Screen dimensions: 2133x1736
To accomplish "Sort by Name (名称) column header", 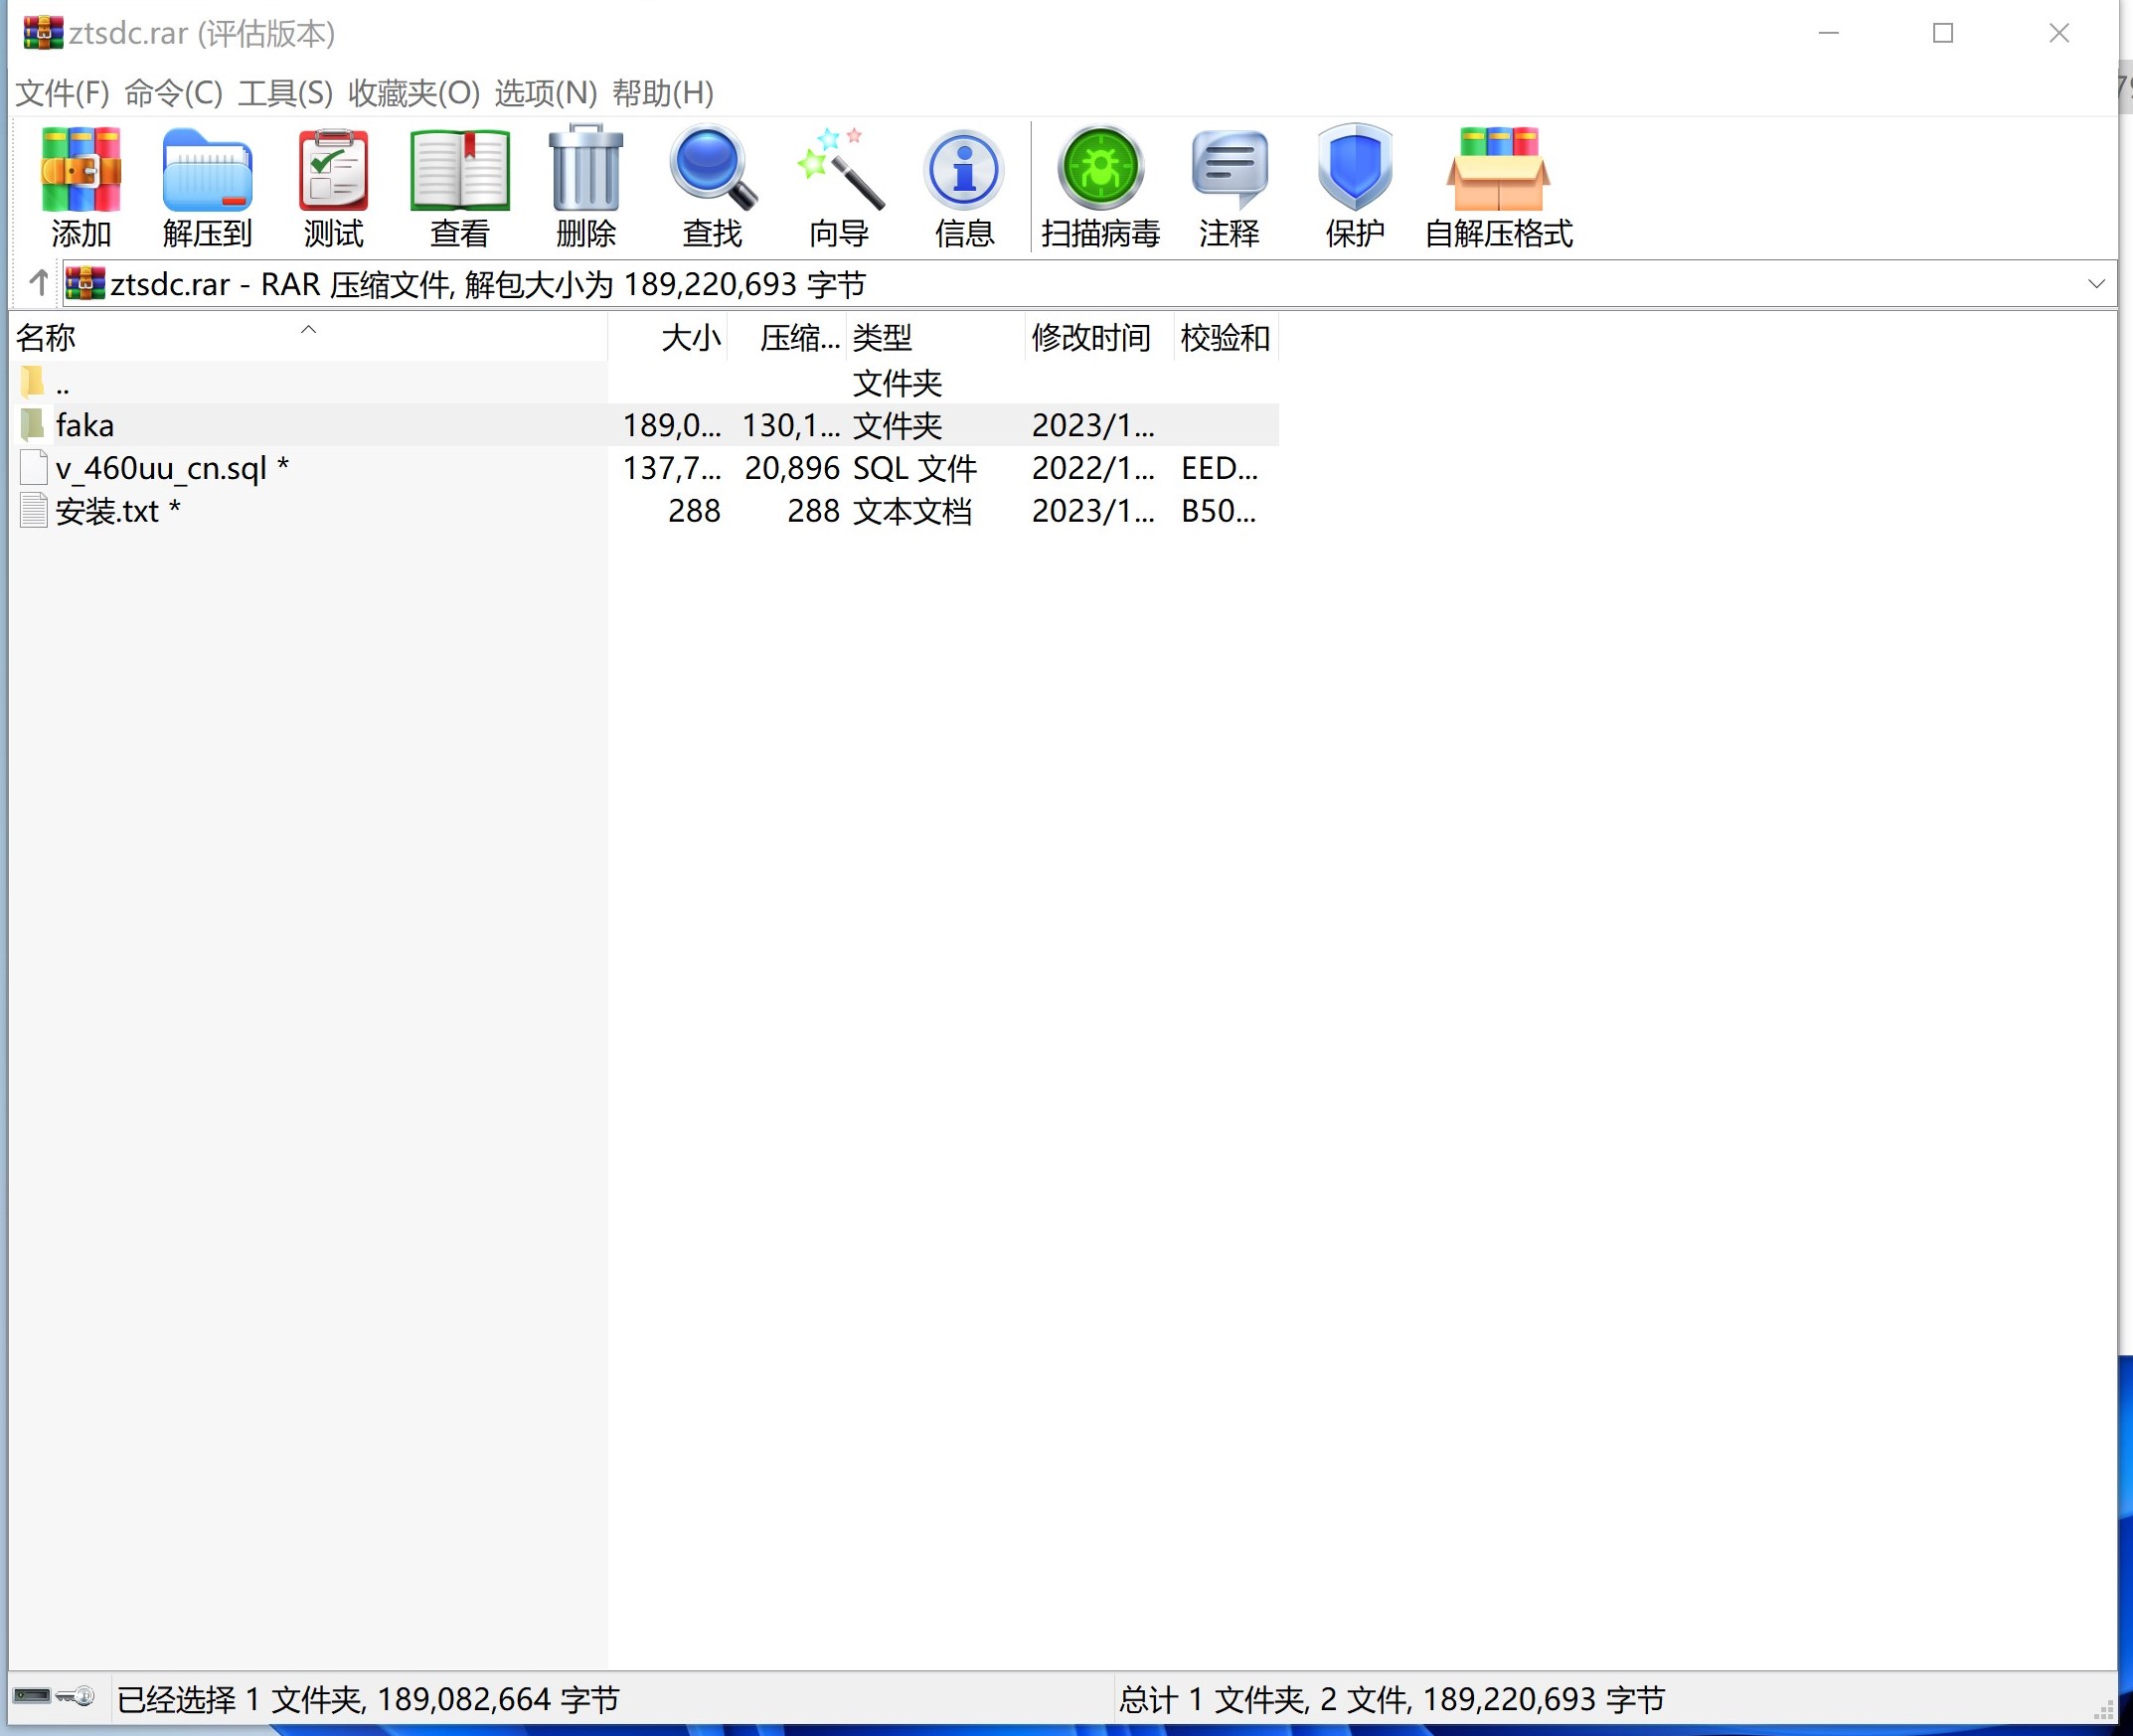I will pyautogui.click(x=308, y=337).
